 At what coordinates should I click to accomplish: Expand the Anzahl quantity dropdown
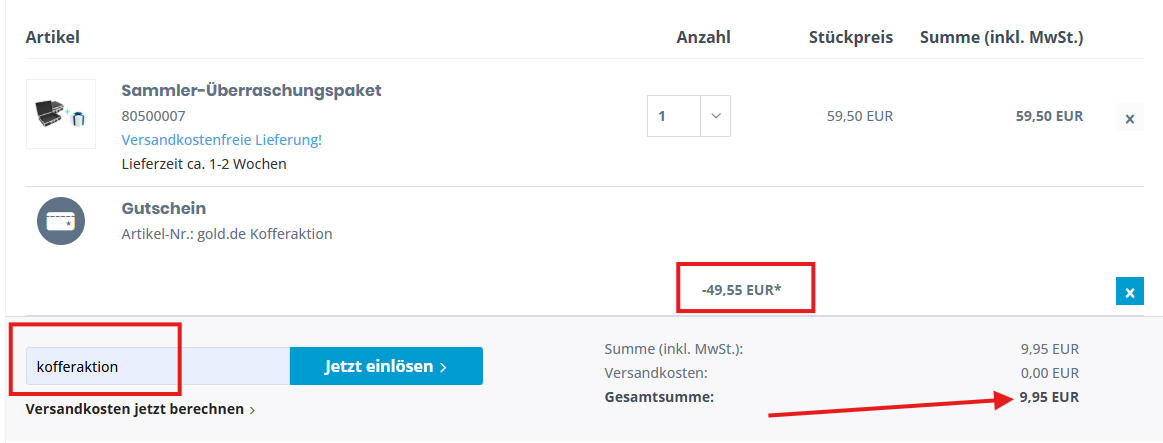tap(715, 116)
